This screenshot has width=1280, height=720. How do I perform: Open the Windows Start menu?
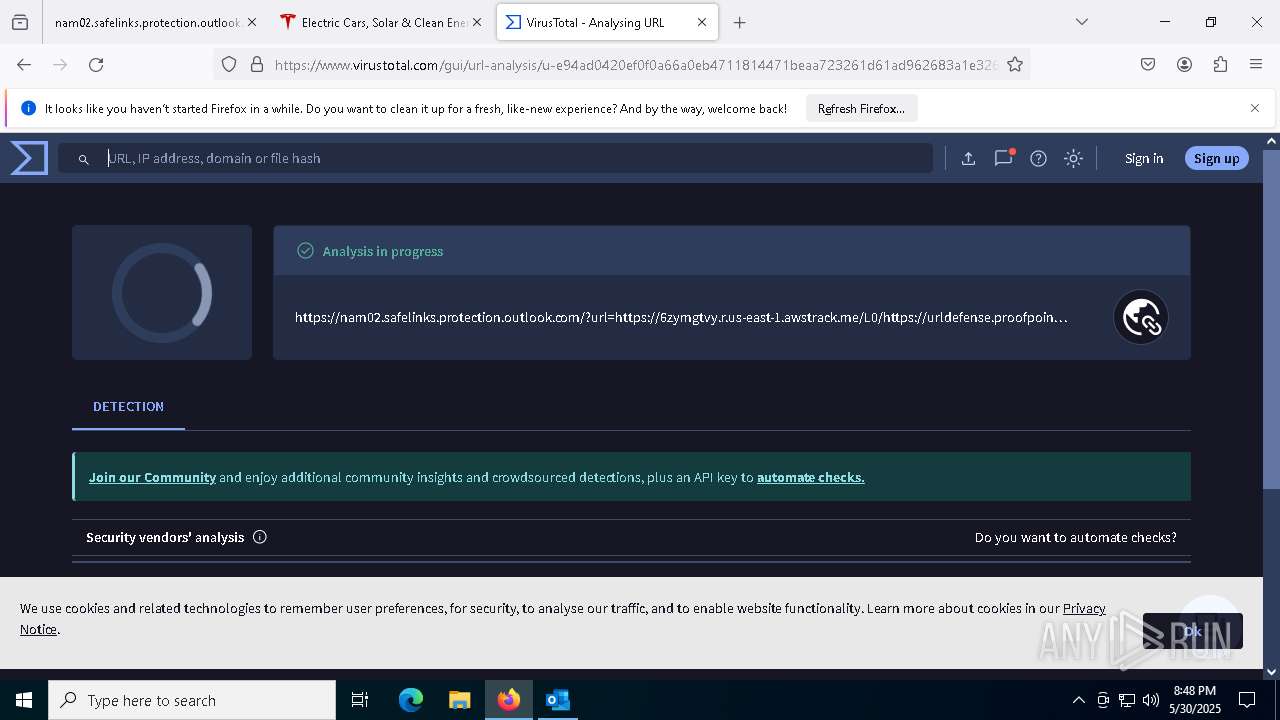24,700
